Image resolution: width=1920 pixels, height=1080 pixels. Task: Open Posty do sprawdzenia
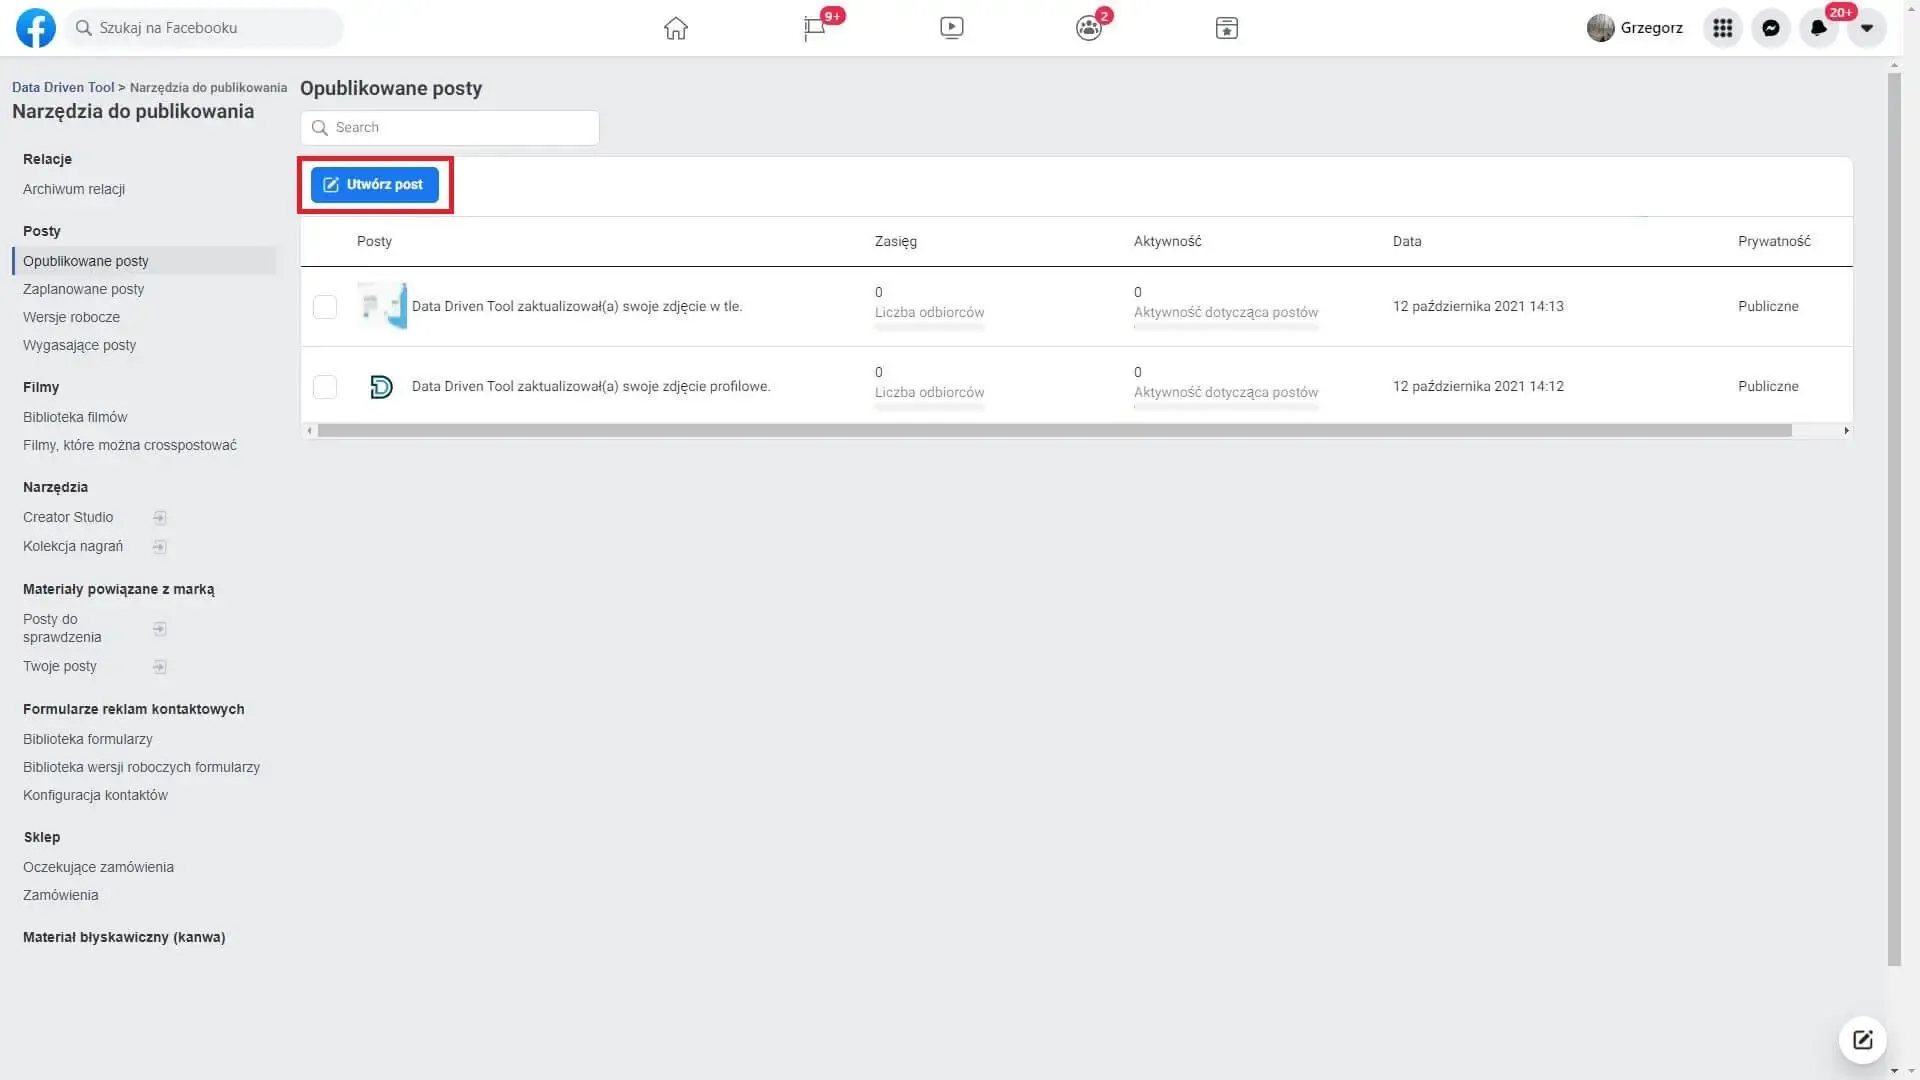coord(62,628)
